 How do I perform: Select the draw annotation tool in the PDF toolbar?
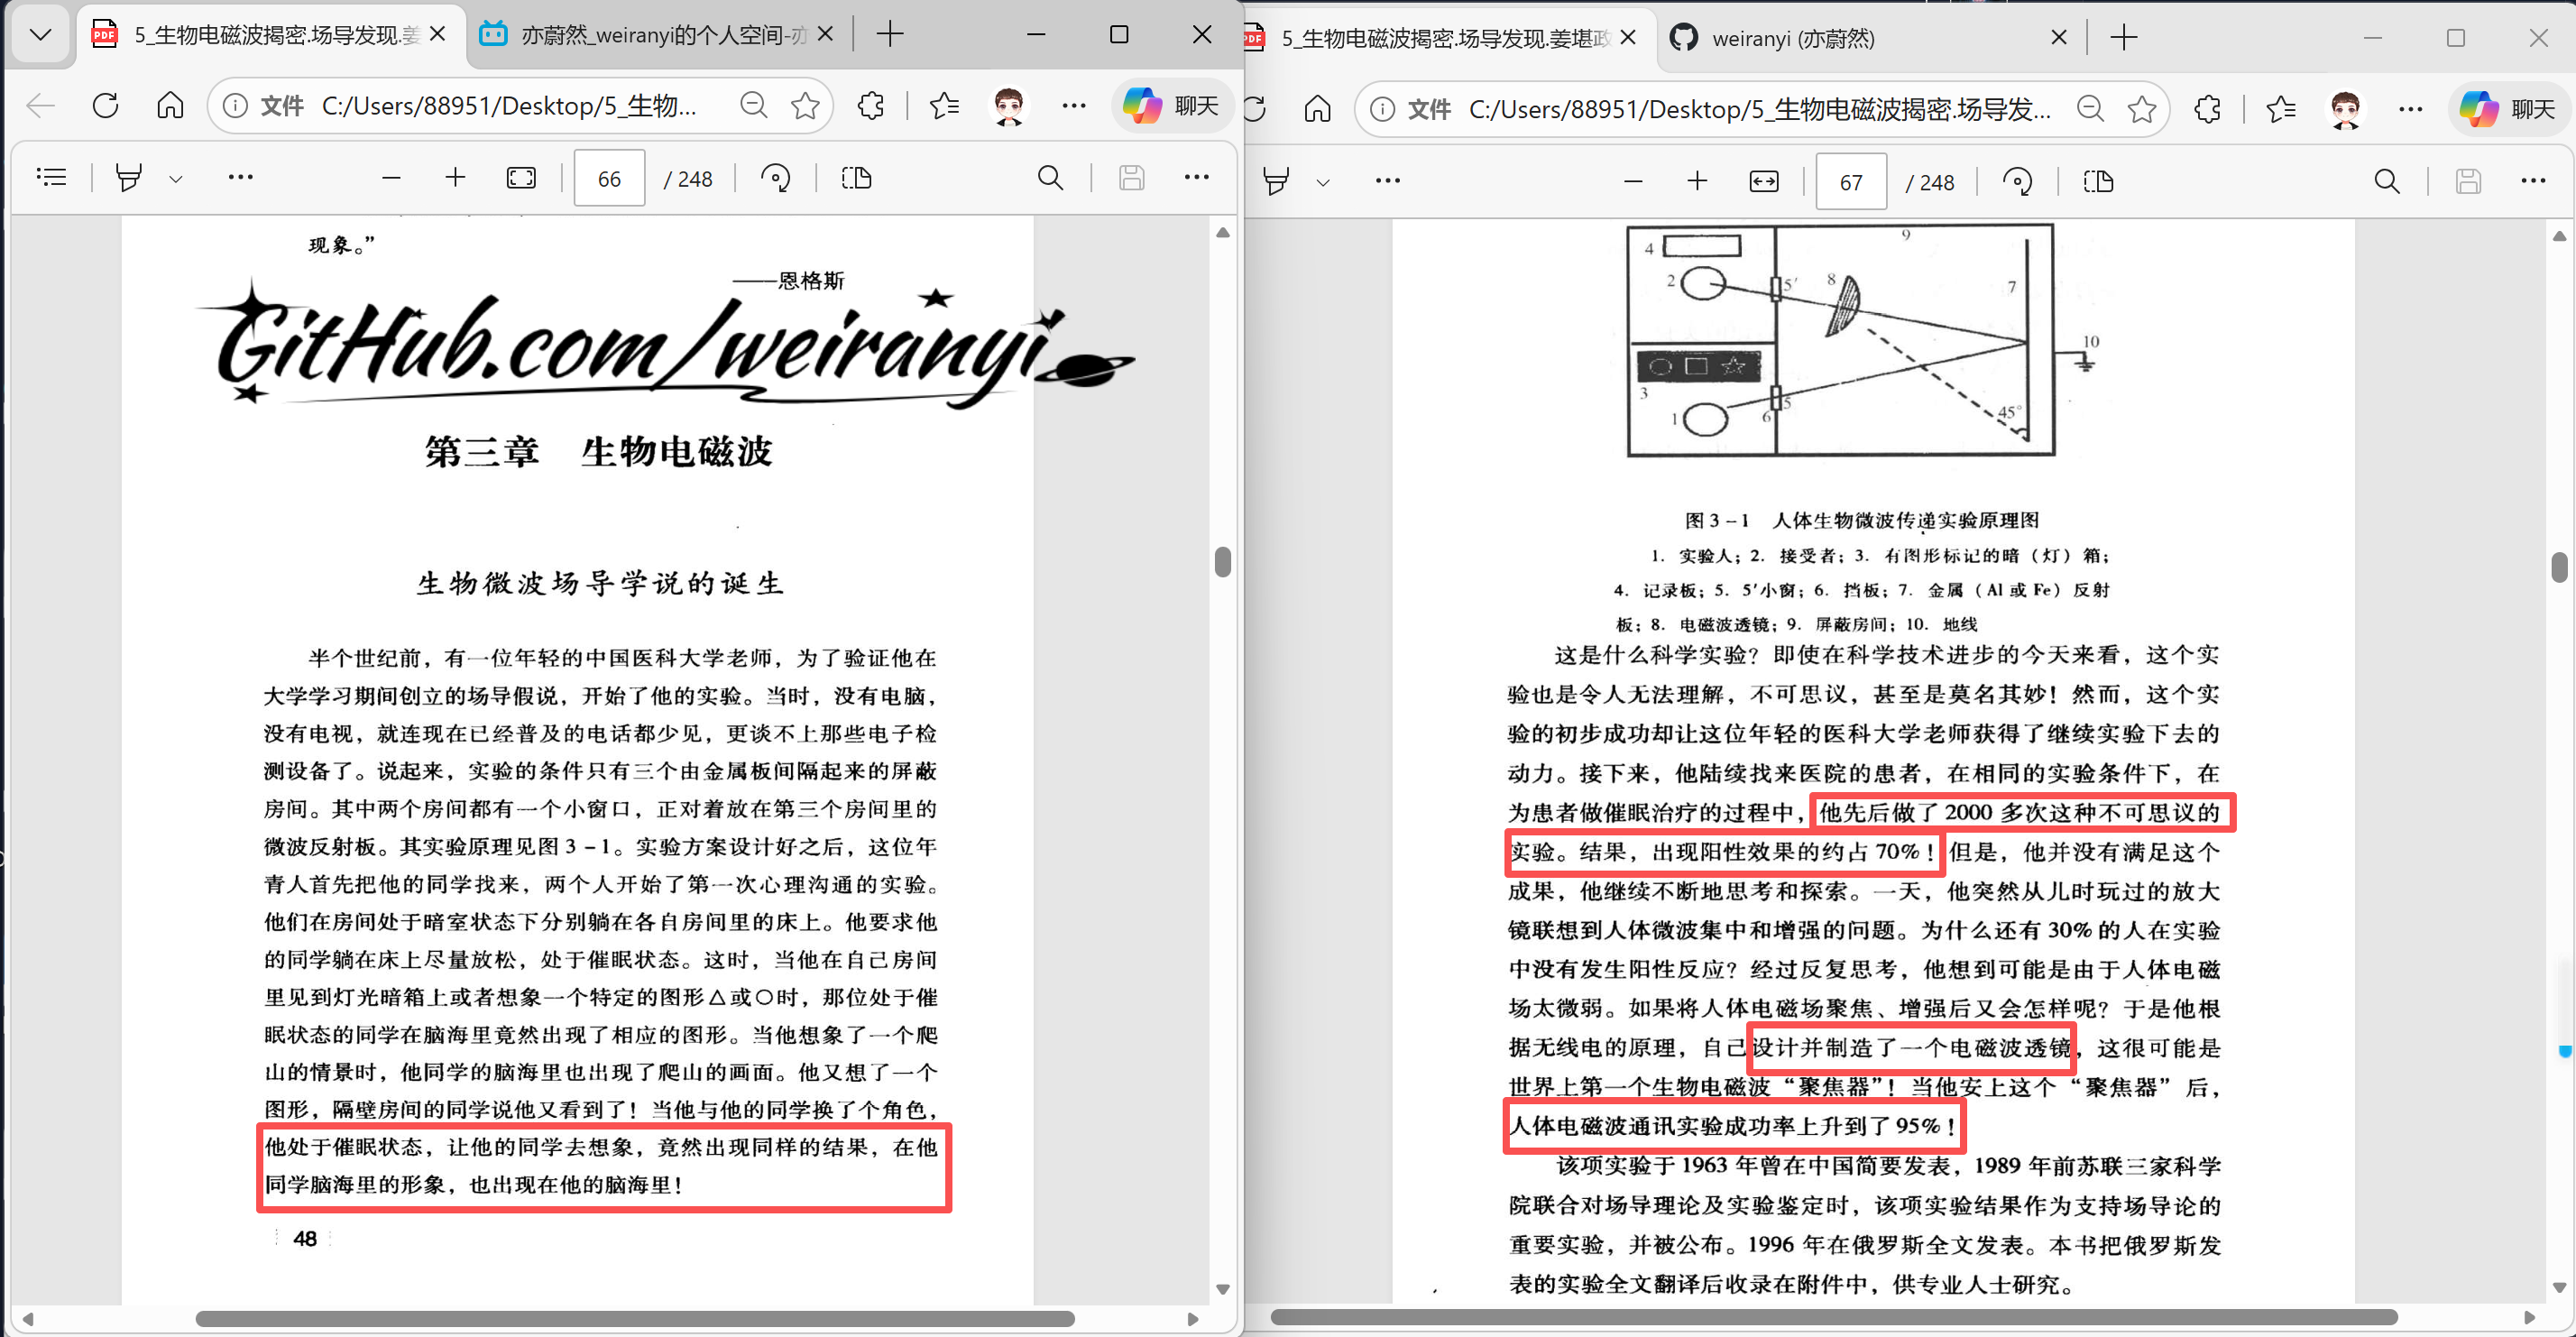click(128, 177)
